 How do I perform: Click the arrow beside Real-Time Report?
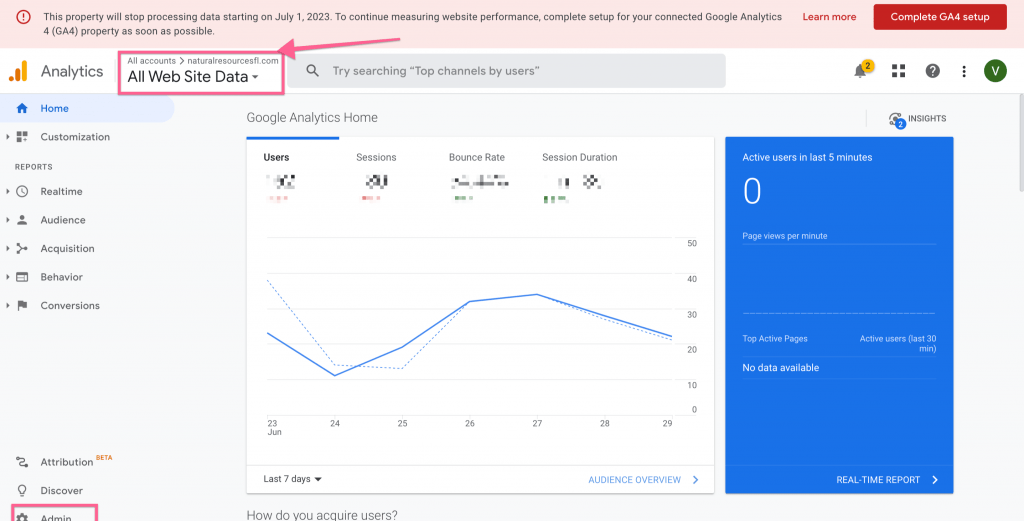[x=935, y=480]
